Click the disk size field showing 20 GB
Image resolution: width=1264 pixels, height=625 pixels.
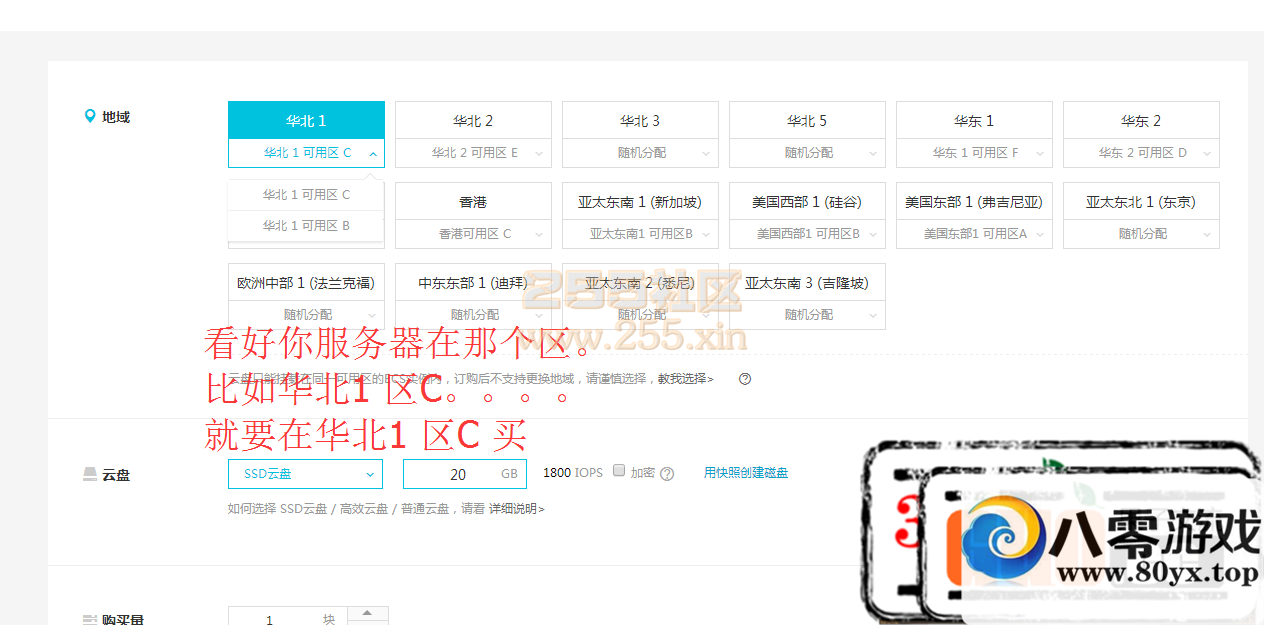465,474
